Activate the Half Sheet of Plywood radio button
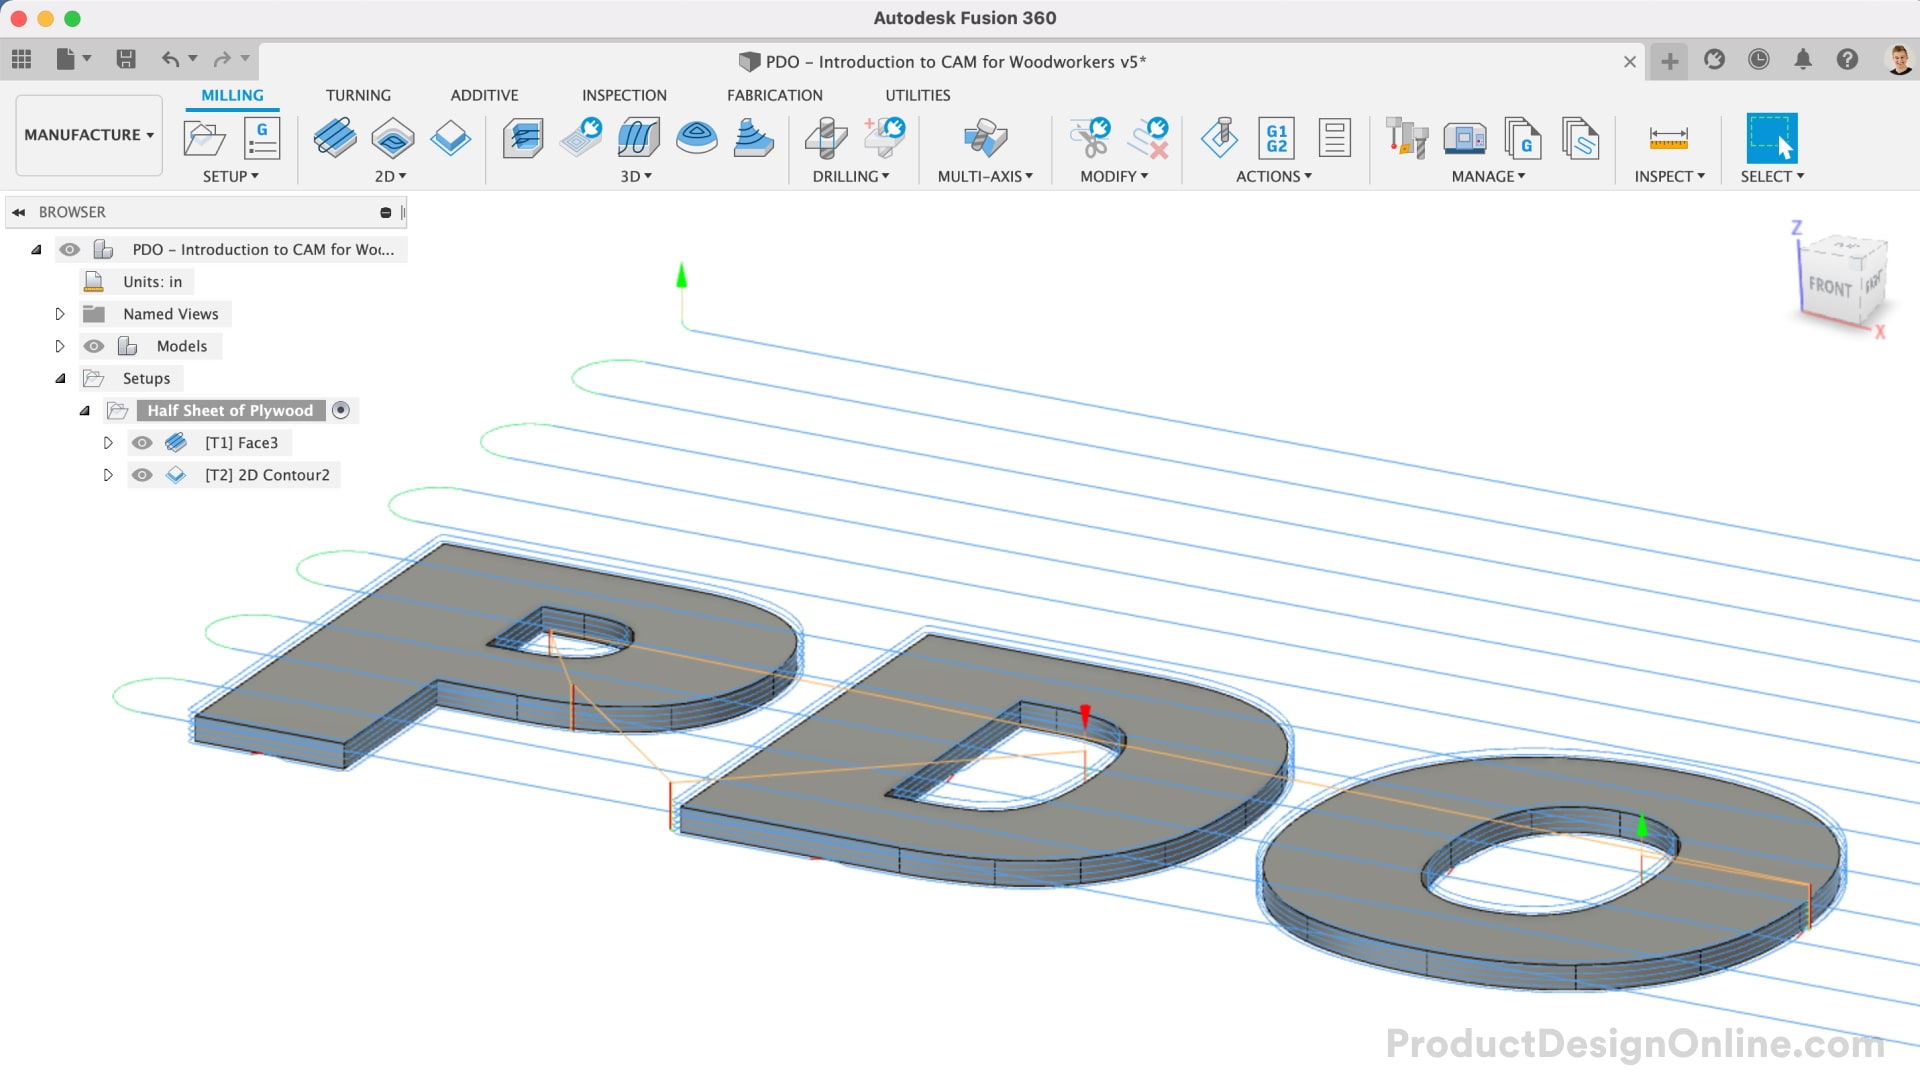Viewport: 1920px width, 1080px height. point(341,410)
